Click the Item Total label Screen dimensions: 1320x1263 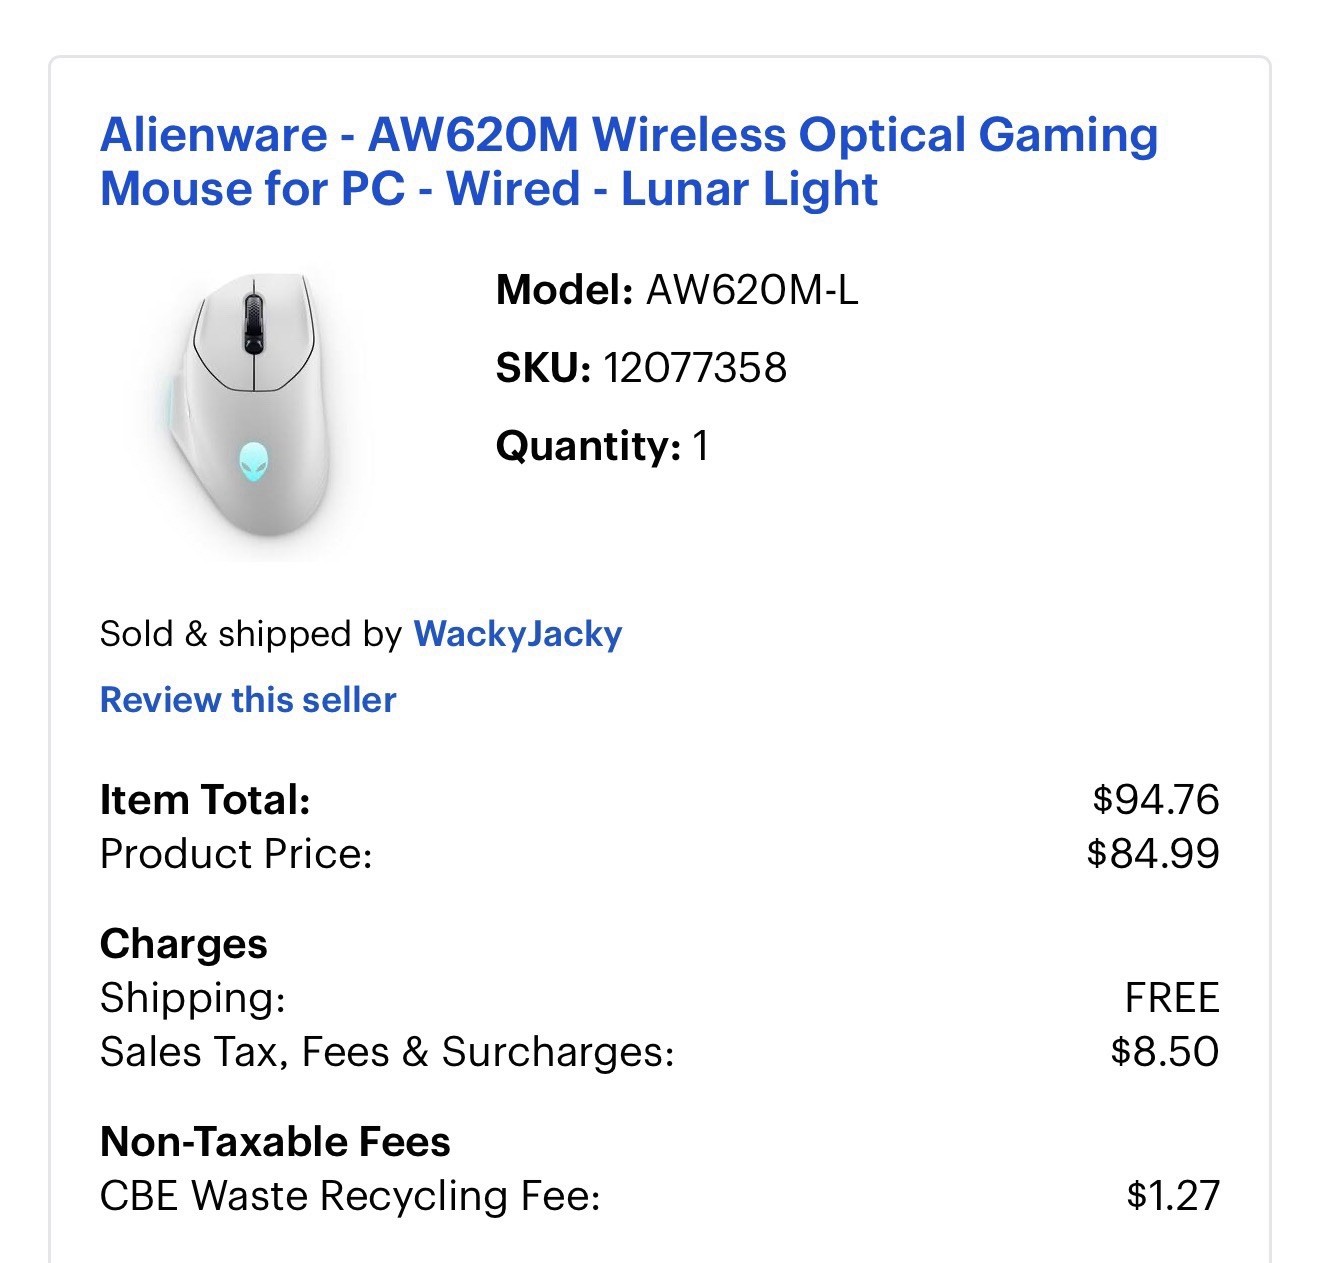click(205, 799)
